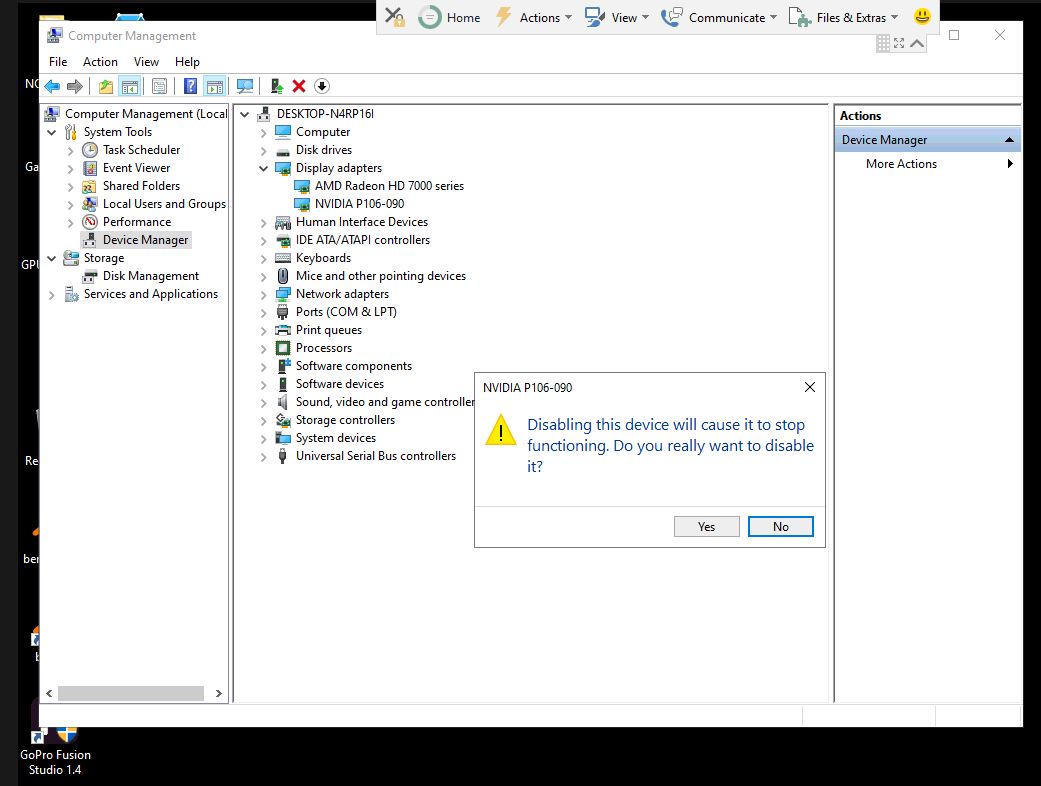Screen dimensions: 1041x786
Task: Click the Ports (COM & LPT) icon
Action: pyautogui.click(x=283, y=312)
